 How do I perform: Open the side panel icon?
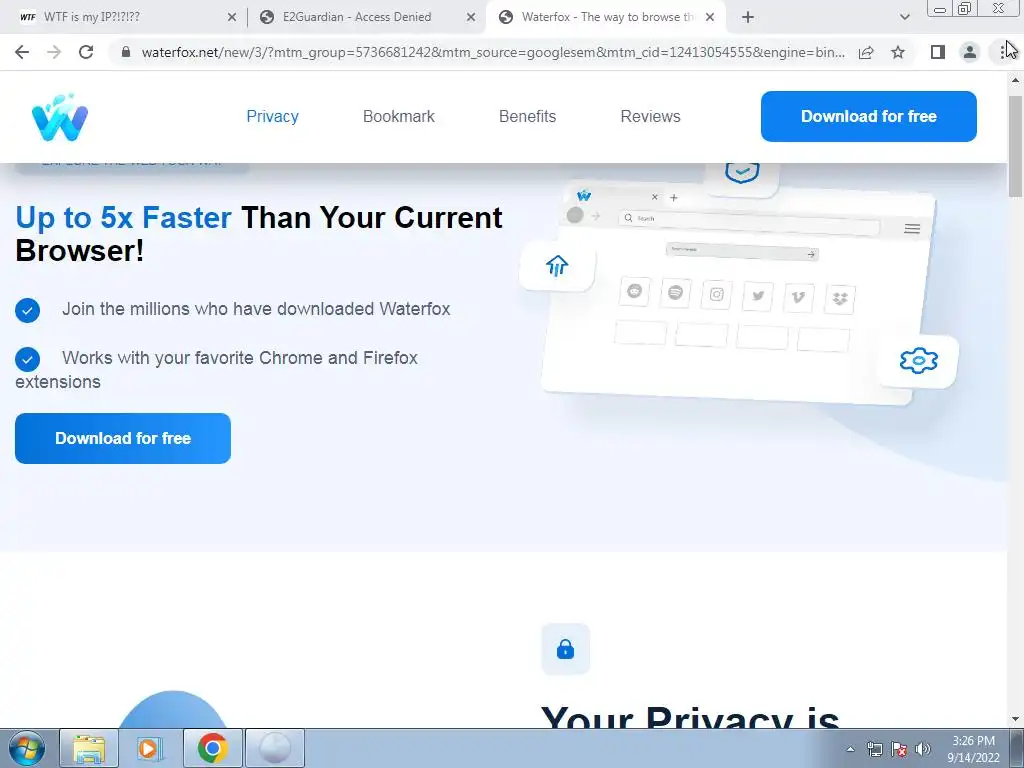(938, 52)
